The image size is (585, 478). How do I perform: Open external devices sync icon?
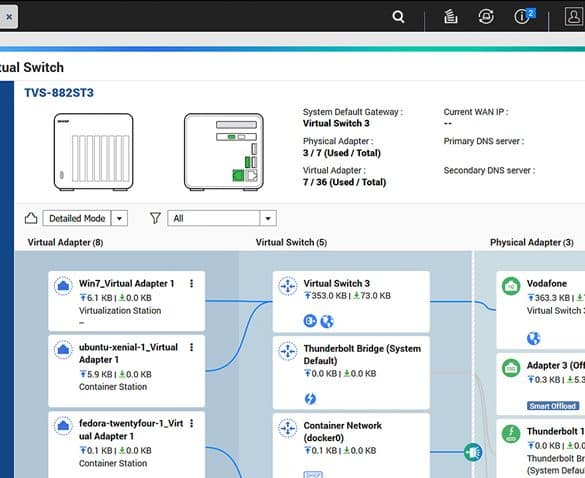click(x=486, y=16)
